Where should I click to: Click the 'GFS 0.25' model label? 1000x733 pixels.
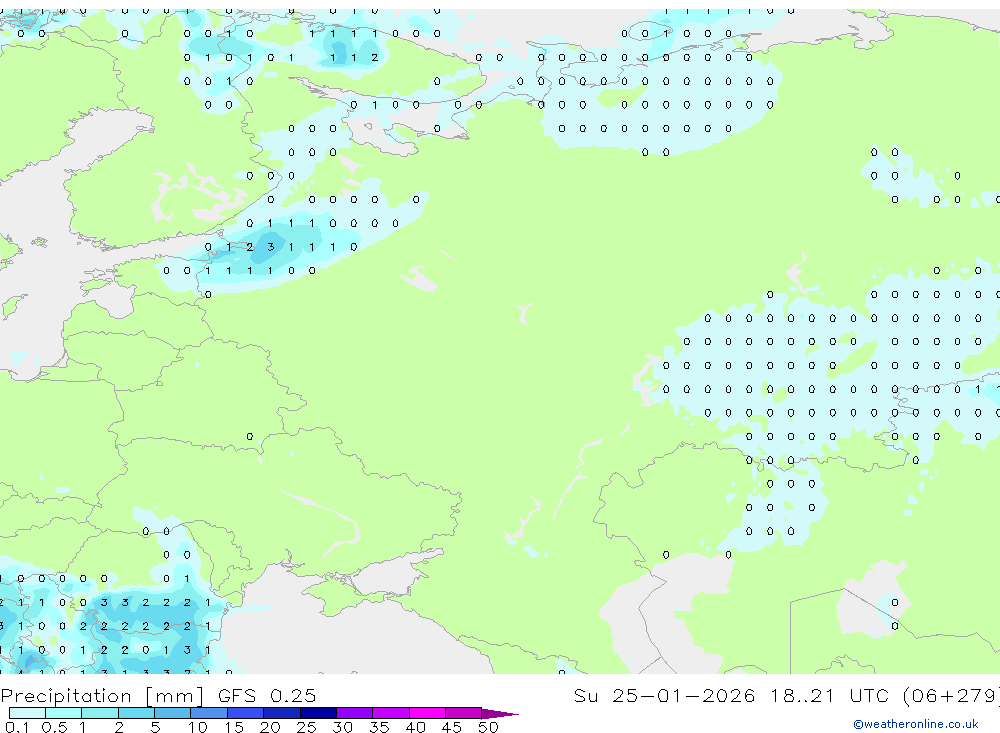pos(267,695)
